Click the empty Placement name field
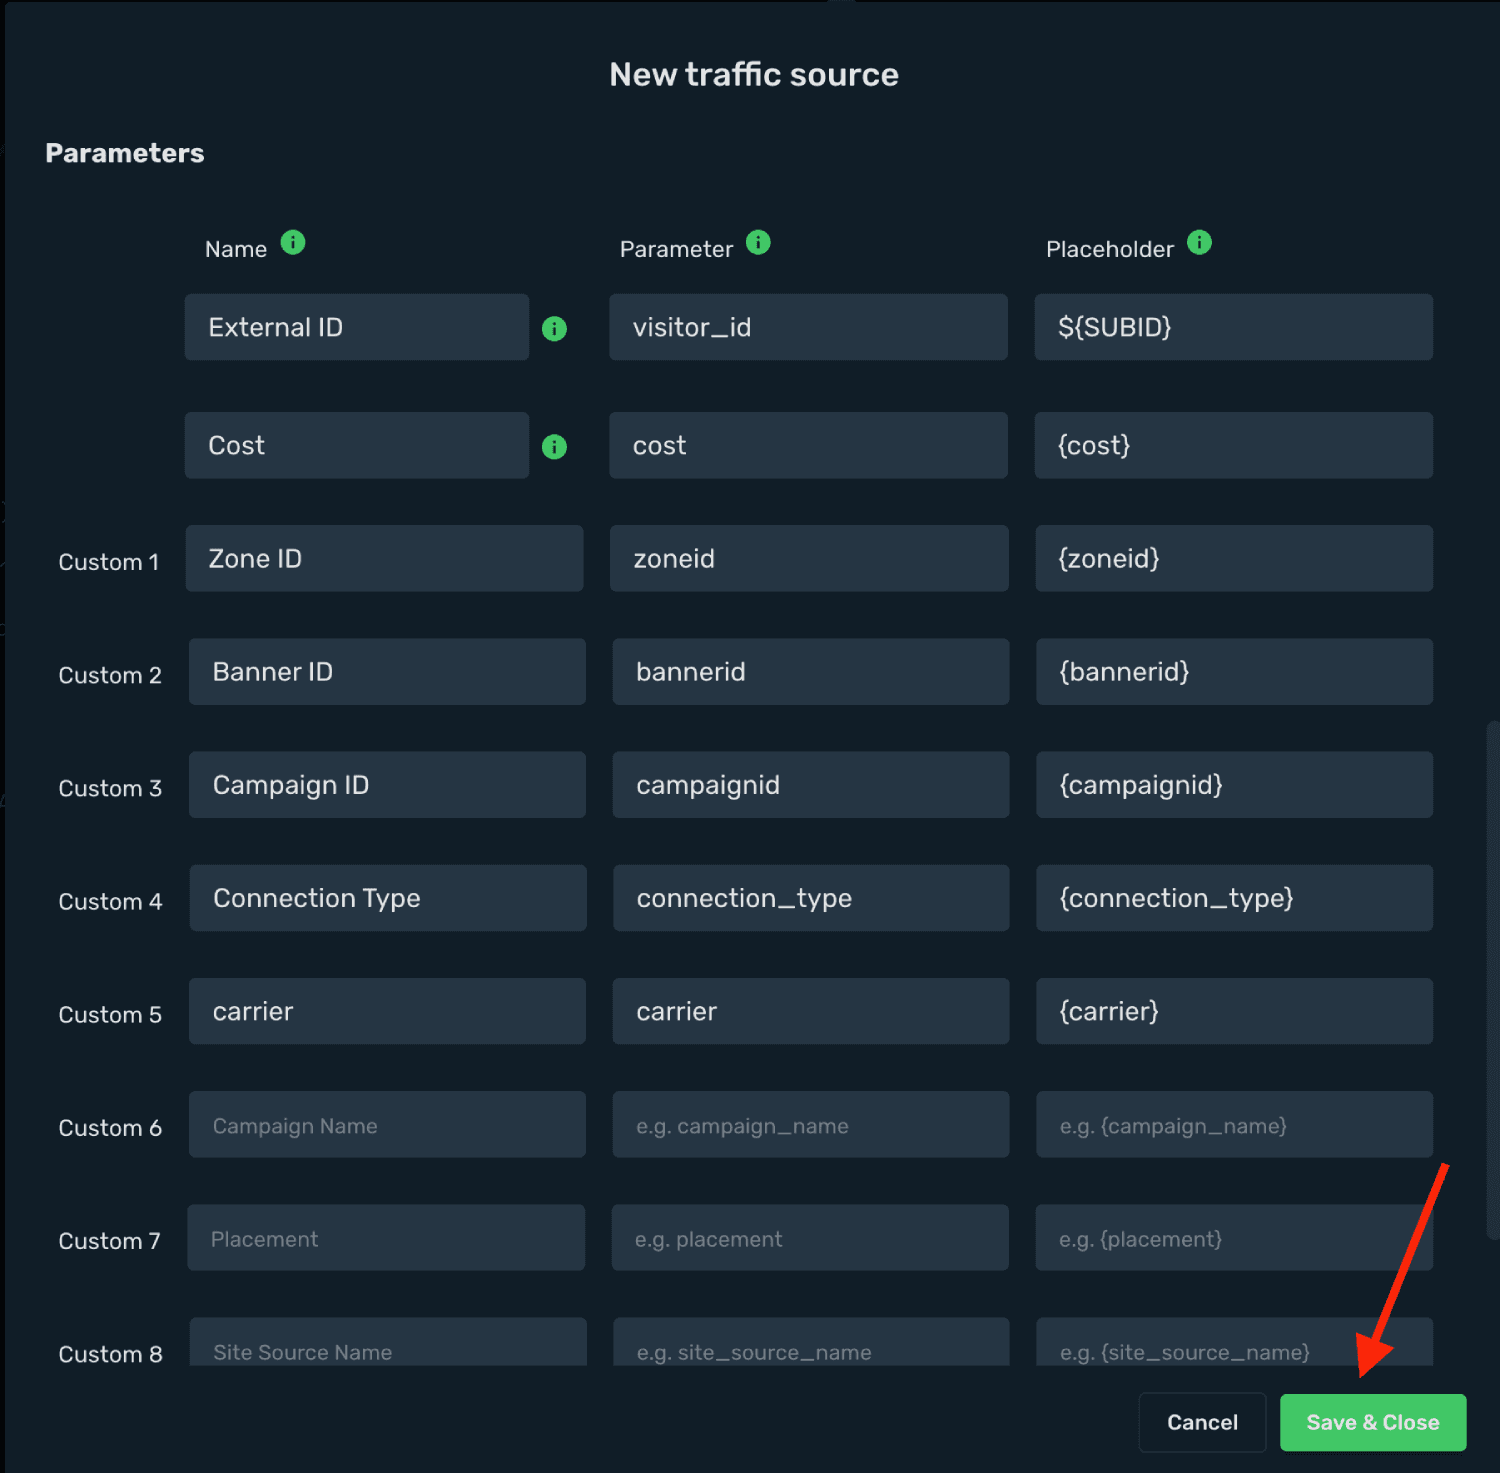 tap(386, 1237)
